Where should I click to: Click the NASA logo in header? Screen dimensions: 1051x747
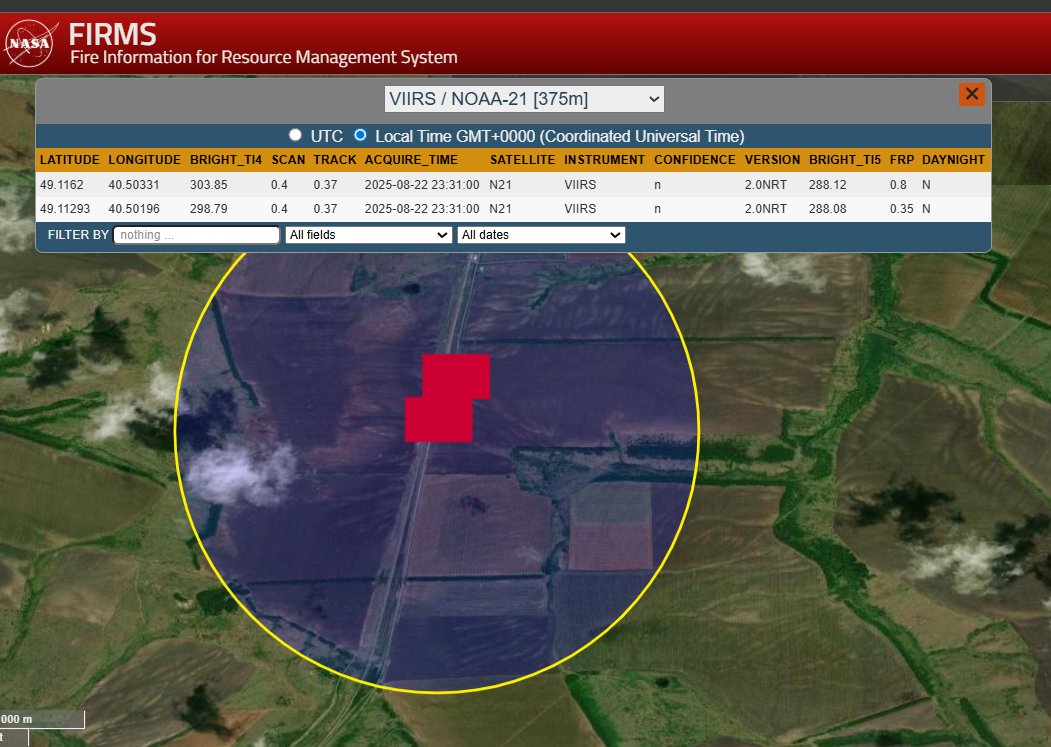(x=29, y=44)
